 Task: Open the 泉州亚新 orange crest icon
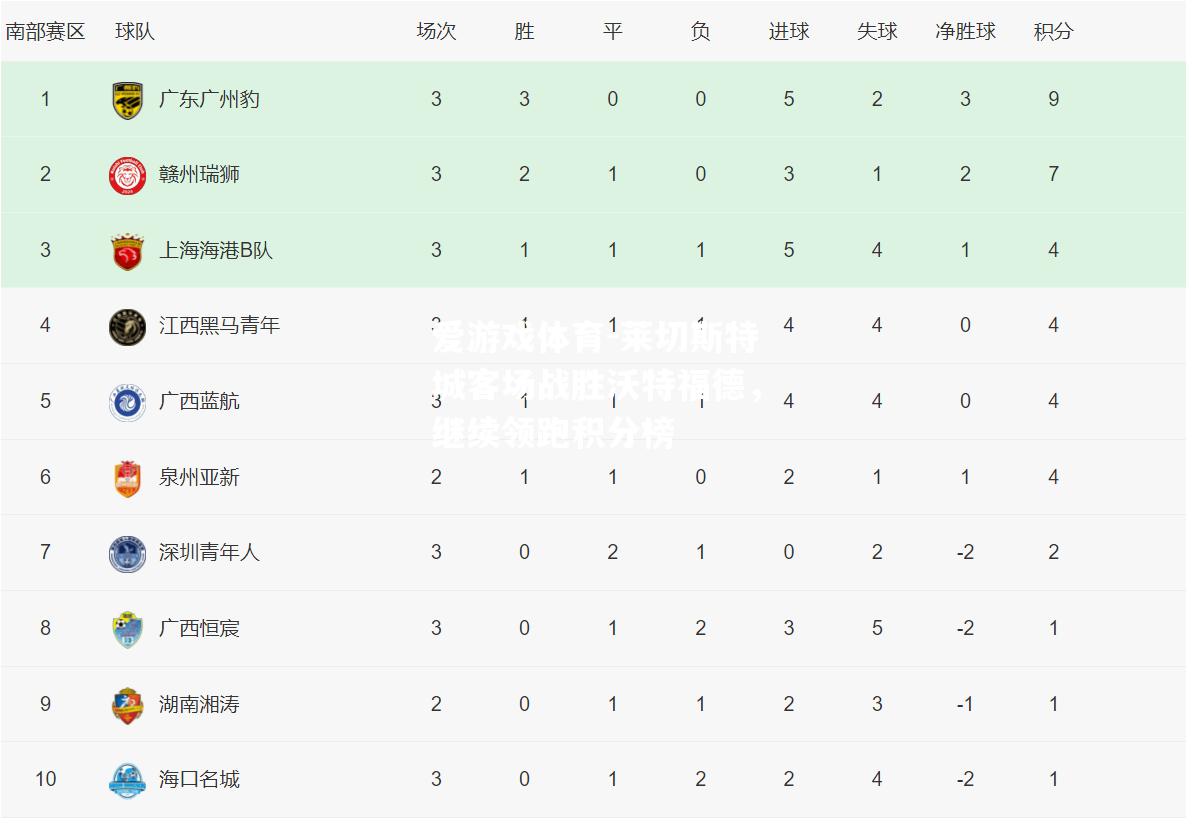pyautogui.click(x=127, y=478)
